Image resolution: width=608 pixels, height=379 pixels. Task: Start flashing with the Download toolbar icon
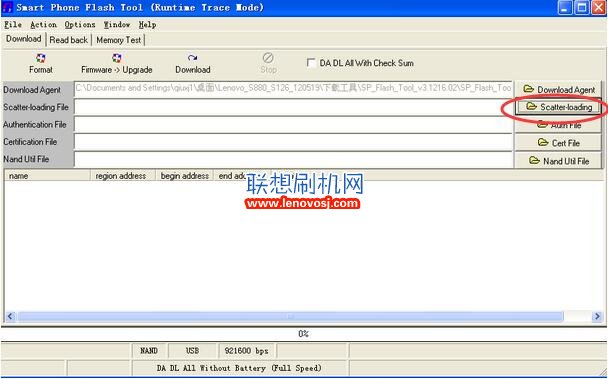tap(193, 64)
